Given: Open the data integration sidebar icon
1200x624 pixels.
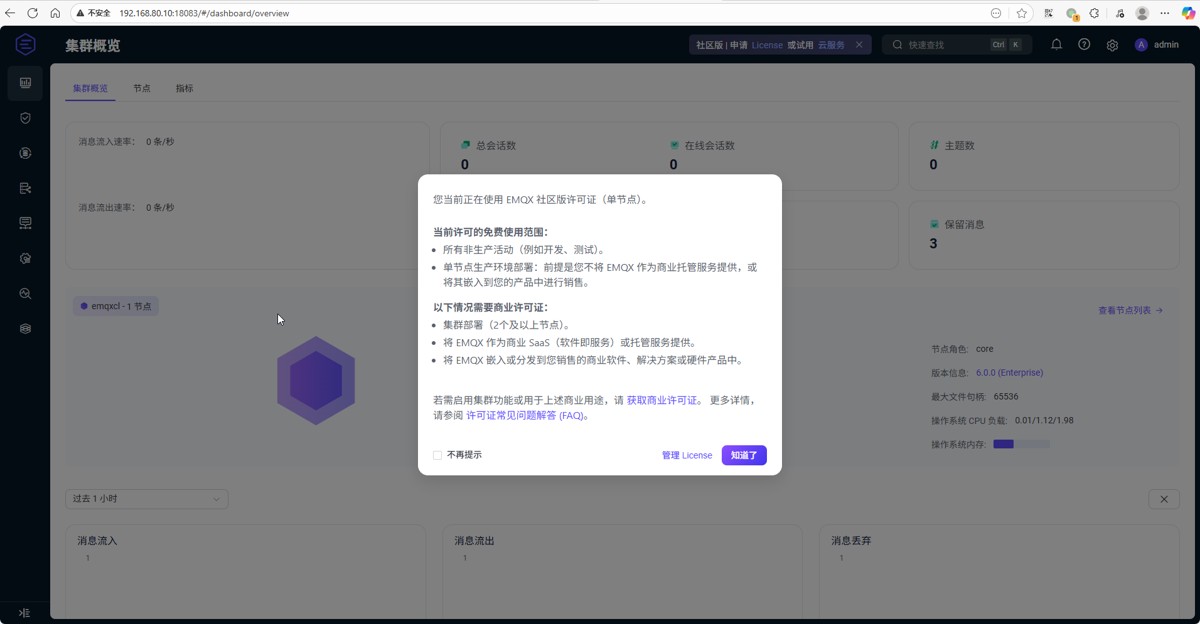Looking at the screenshot, I should (x=26, y=188).
